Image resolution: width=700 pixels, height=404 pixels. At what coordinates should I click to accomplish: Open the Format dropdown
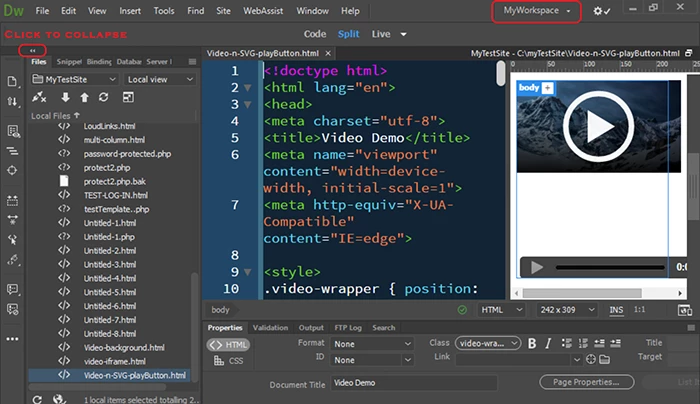(371, 344)
